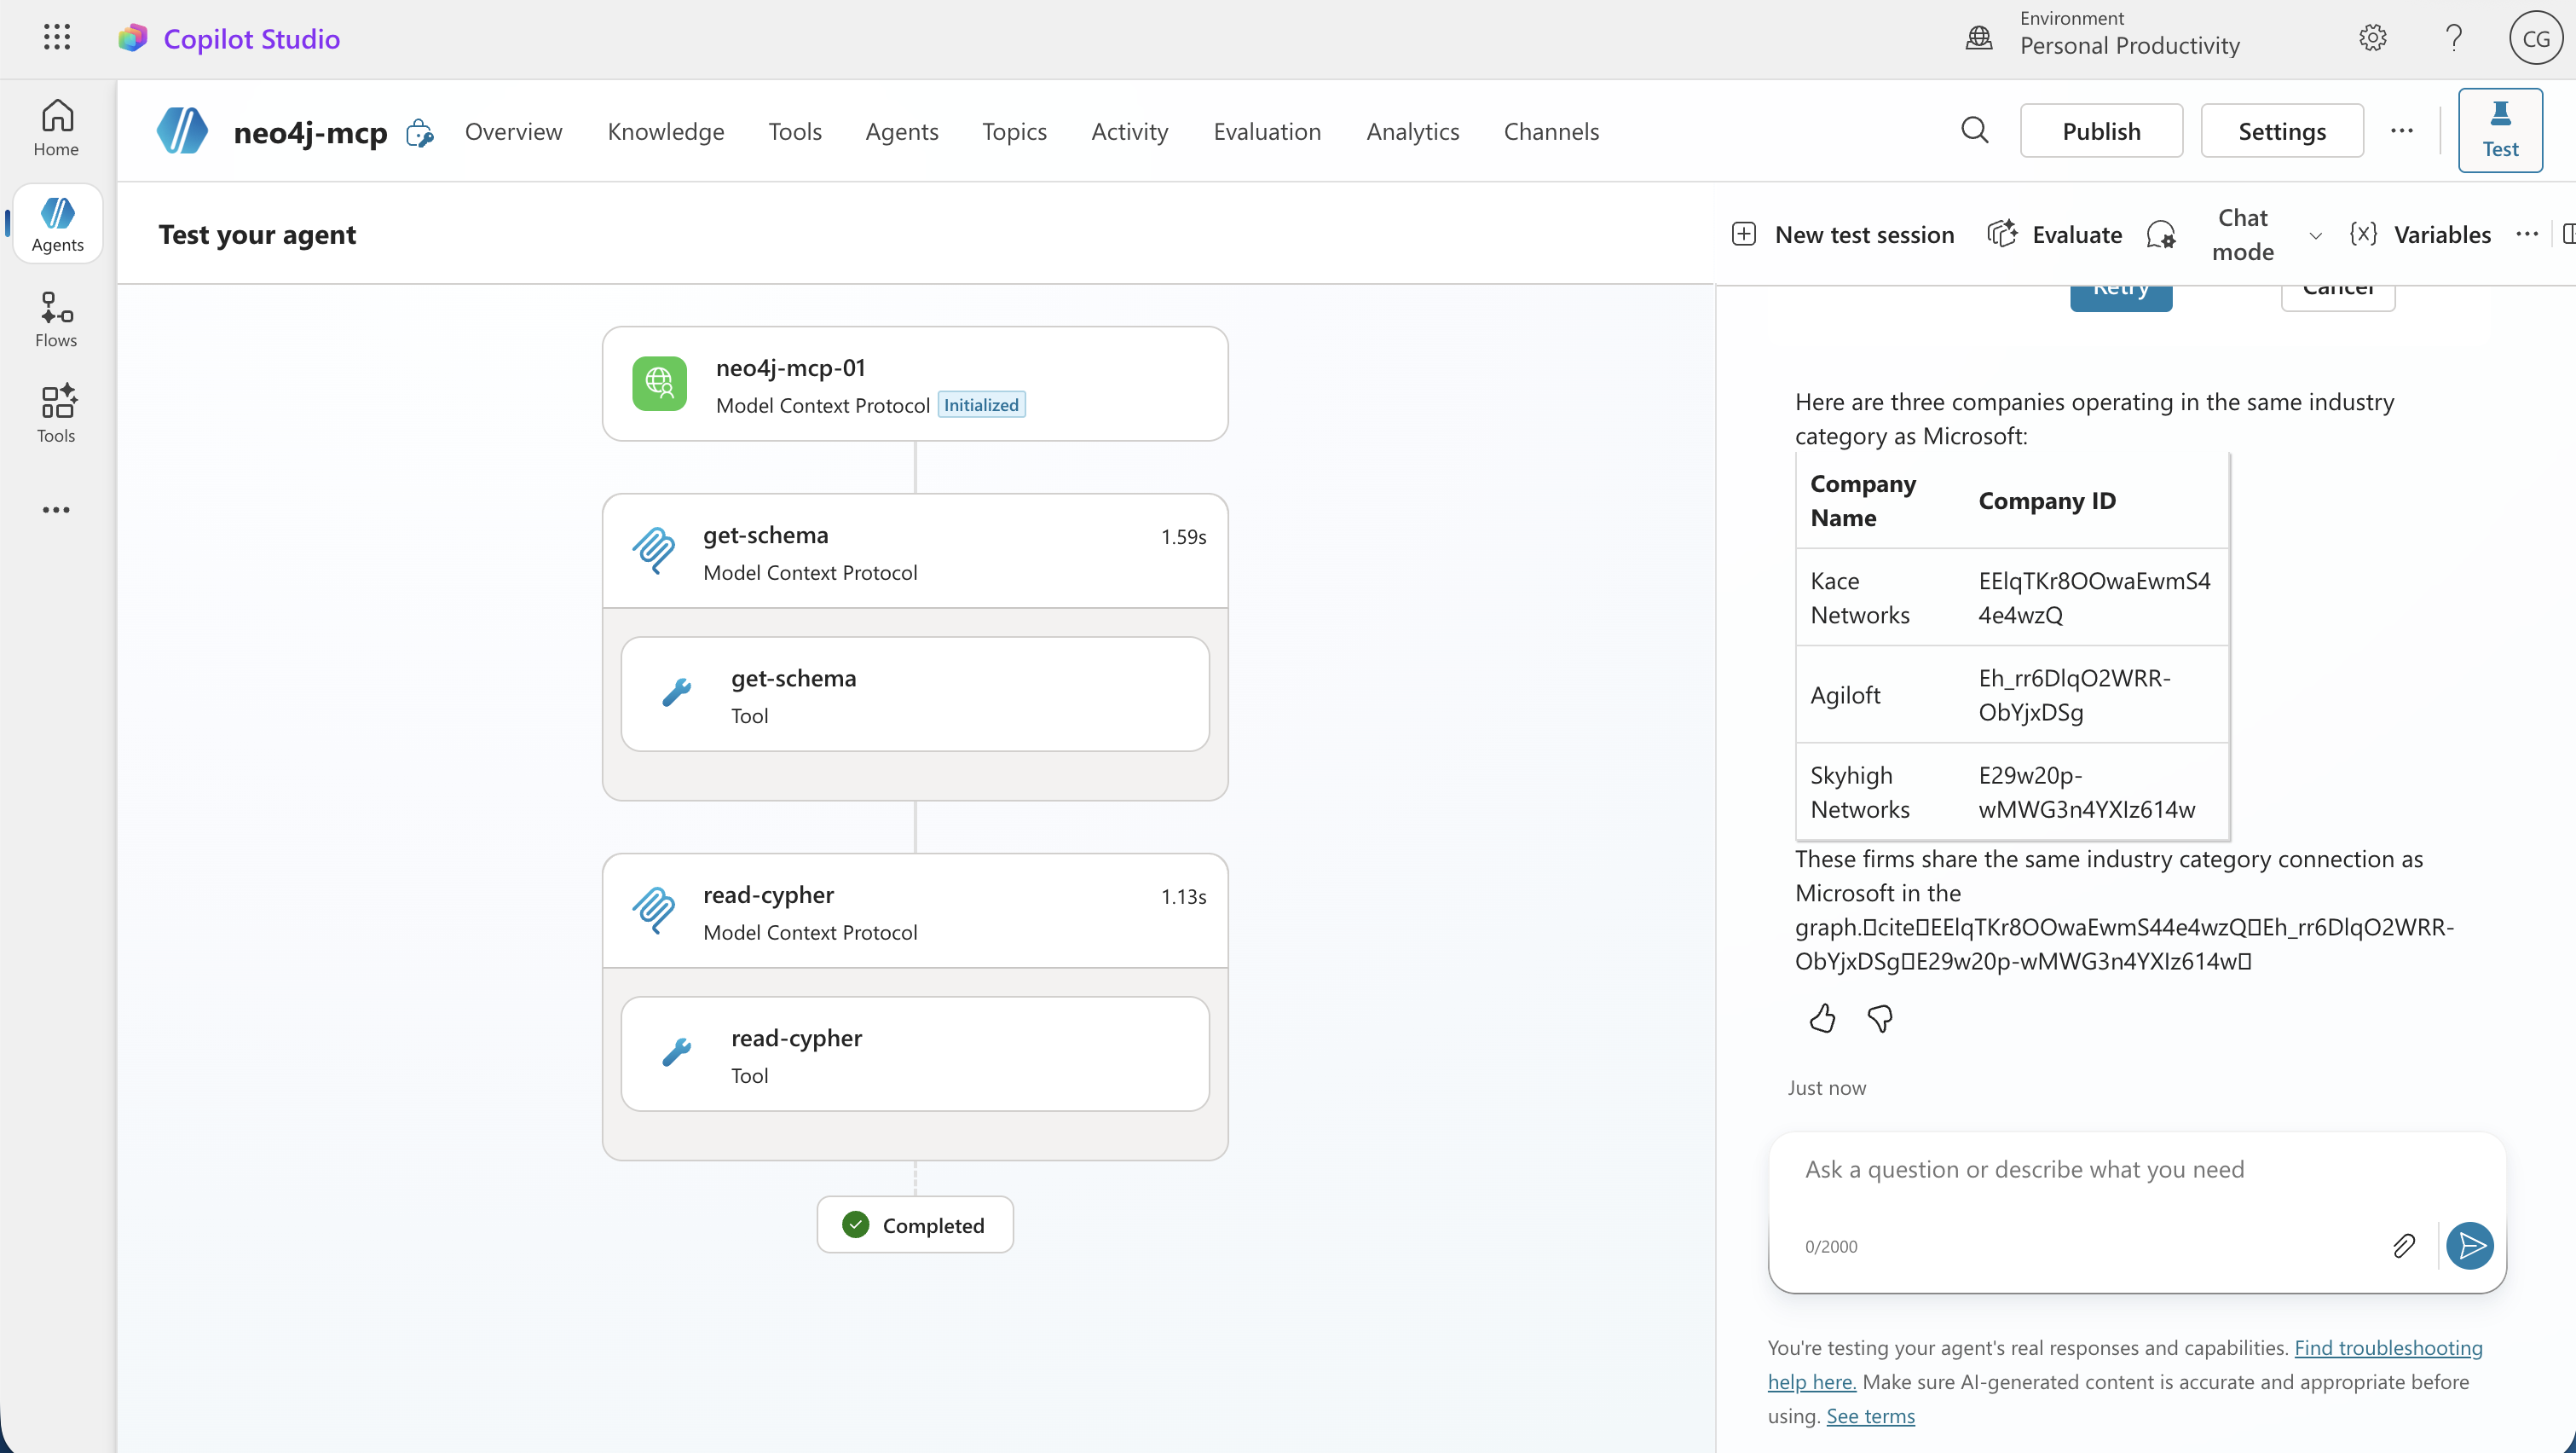Open the See terms link

coord(1870,1416)
